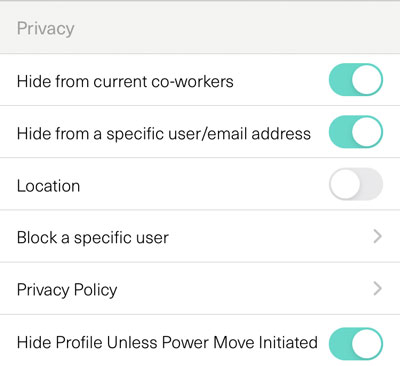Open Block a specific user via its chevron
400x366 pixels.
(377, 236)
